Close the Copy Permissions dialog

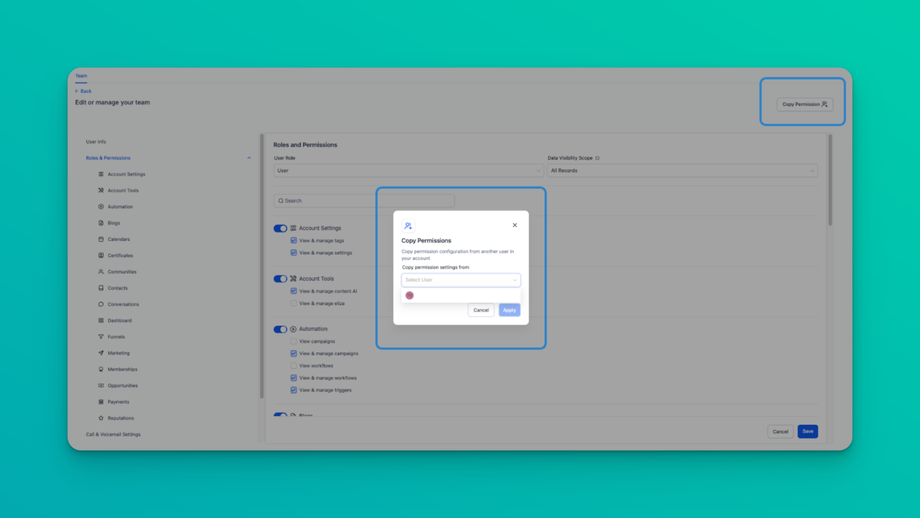515,225
